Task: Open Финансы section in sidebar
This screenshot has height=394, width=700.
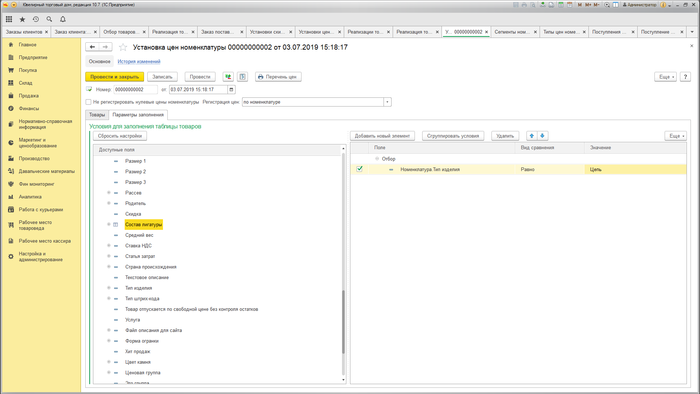Action: tap(29, 108)
